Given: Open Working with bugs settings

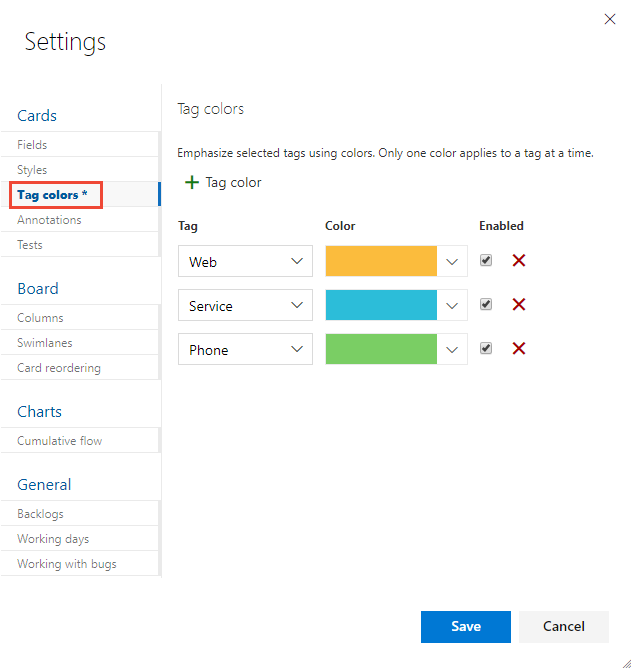Looking at the screenshot, I should pyautogui.click(x=80, y=564).
